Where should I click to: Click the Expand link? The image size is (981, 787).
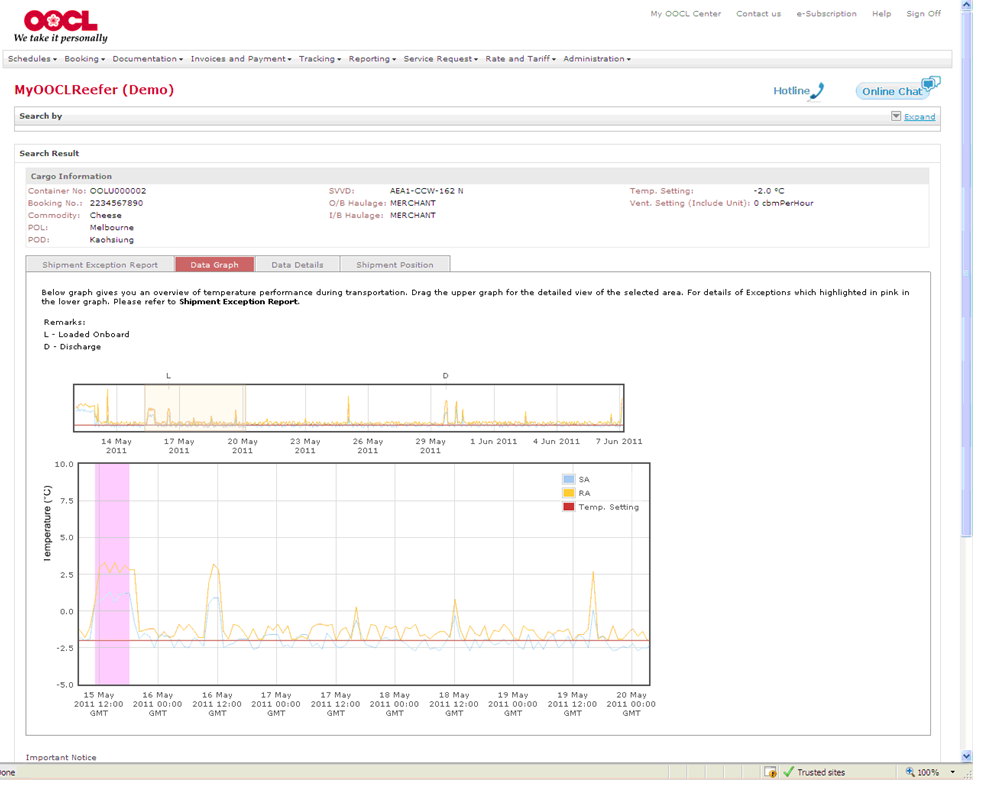(x=919, y=117)
